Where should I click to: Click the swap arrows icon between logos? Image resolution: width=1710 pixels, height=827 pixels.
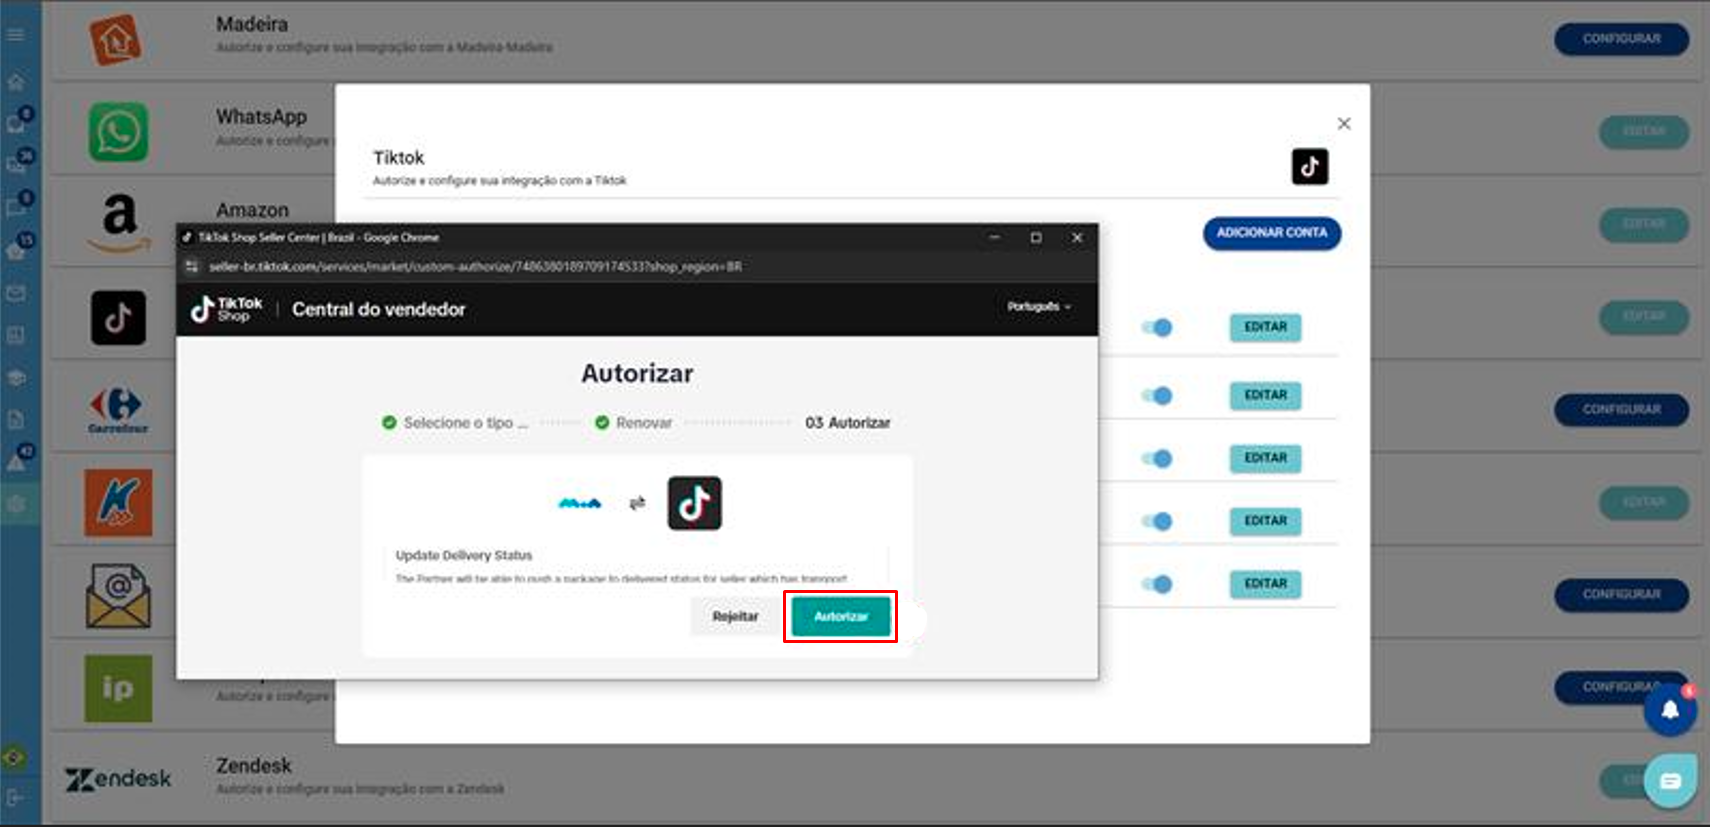(x=637, y=503)
